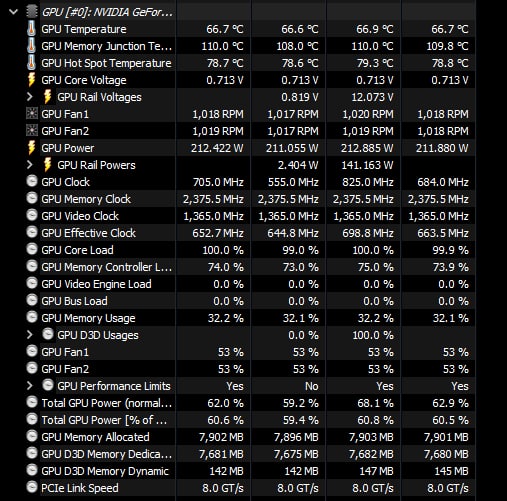Viewport: 507px width, 501px height.
Task: Click the 212.422 W current GPU Power value
Action: tap(217, 148)
